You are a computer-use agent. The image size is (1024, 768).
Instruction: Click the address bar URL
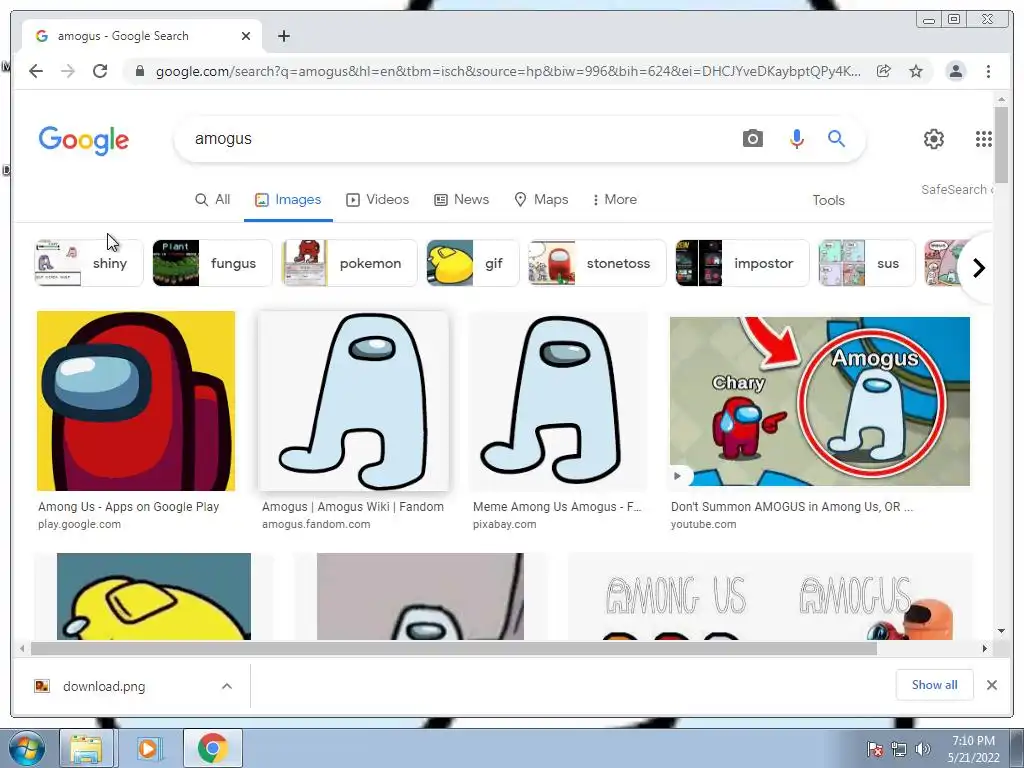coord(508,71)
